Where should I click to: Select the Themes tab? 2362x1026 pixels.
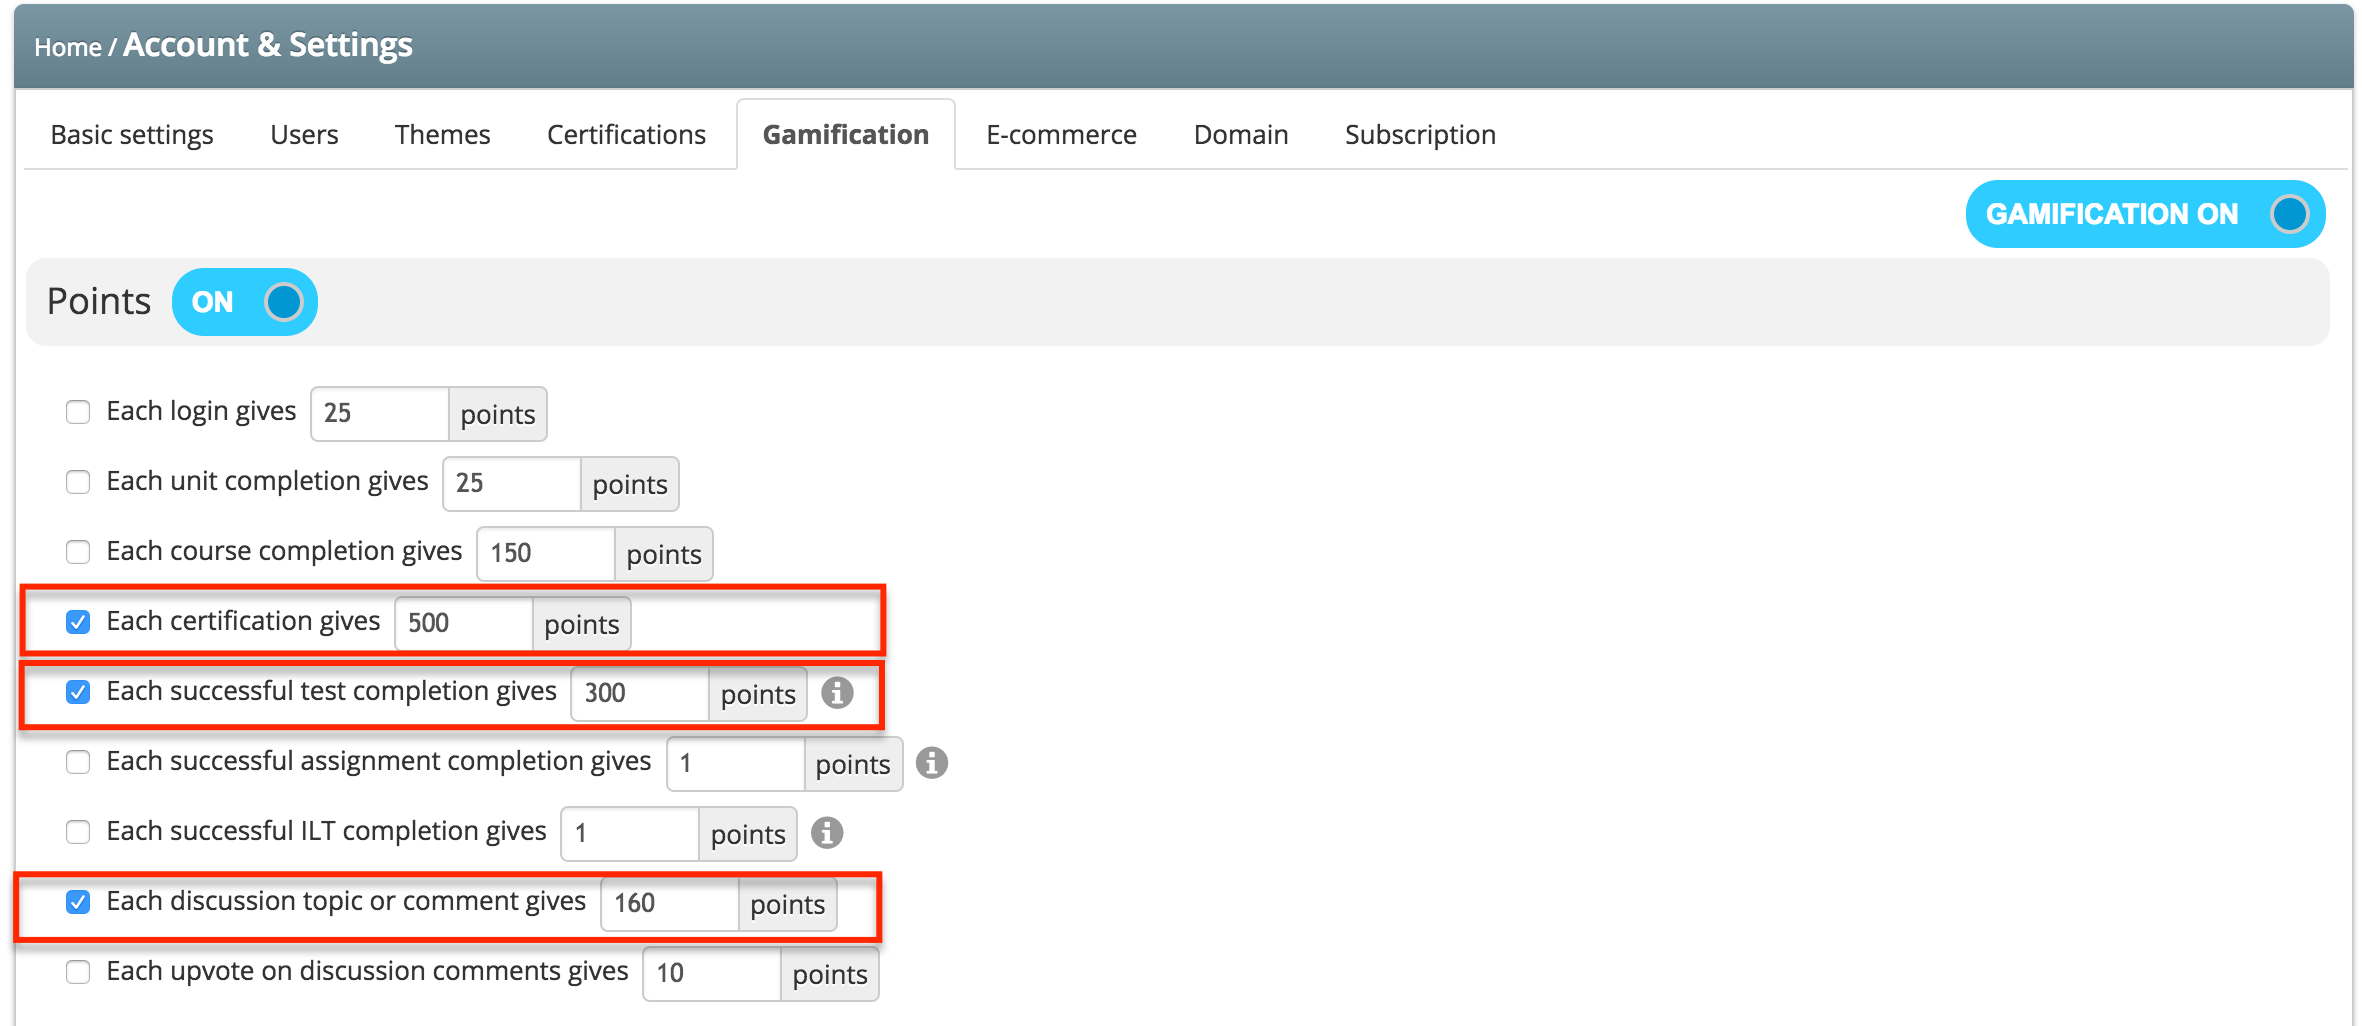click(442, 135)
